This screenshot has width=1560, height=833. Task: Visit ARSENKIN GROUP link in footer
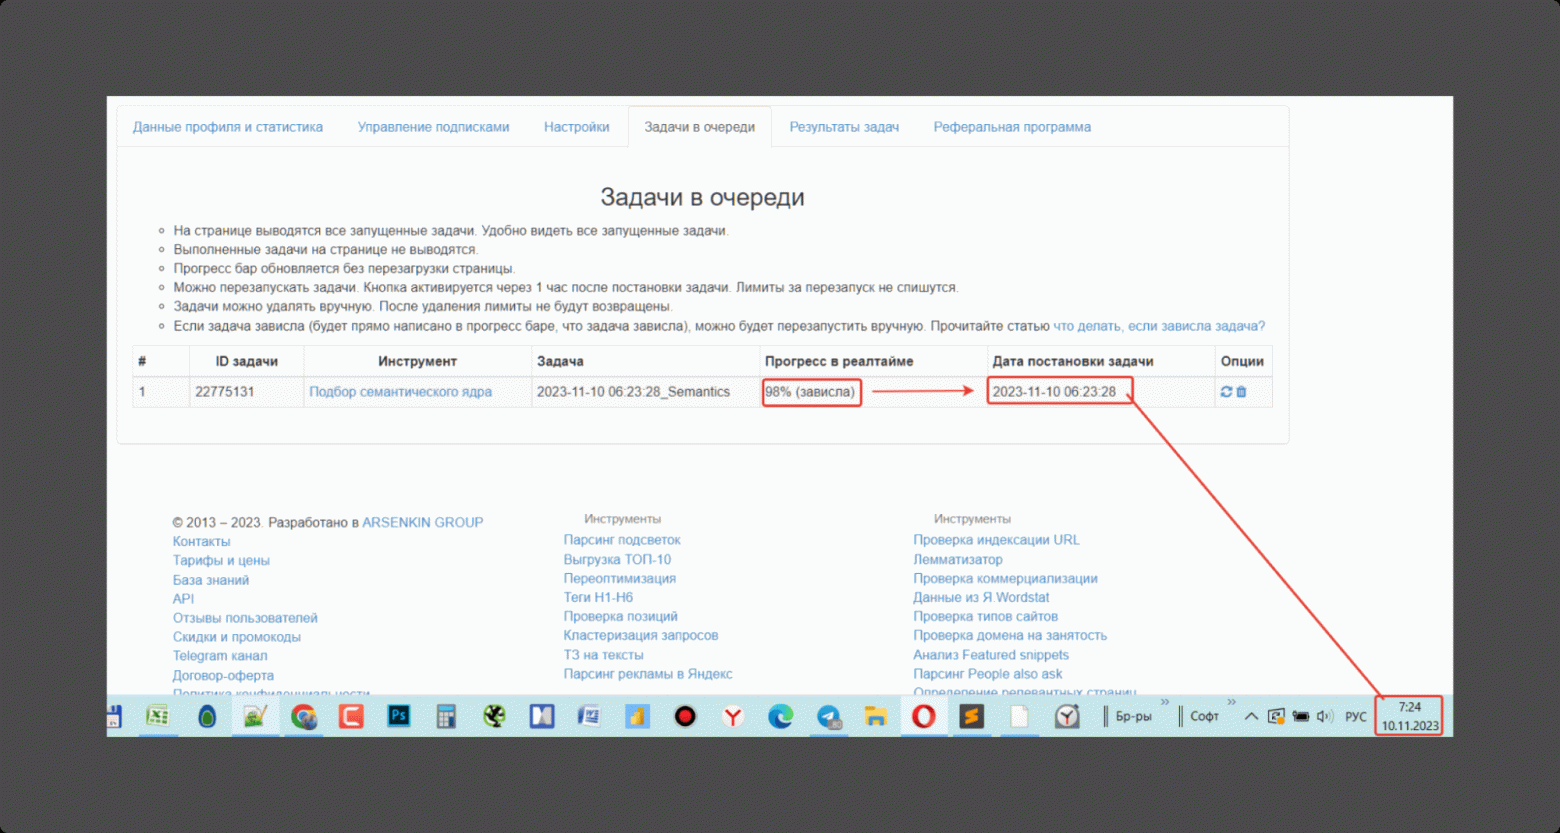422,522
